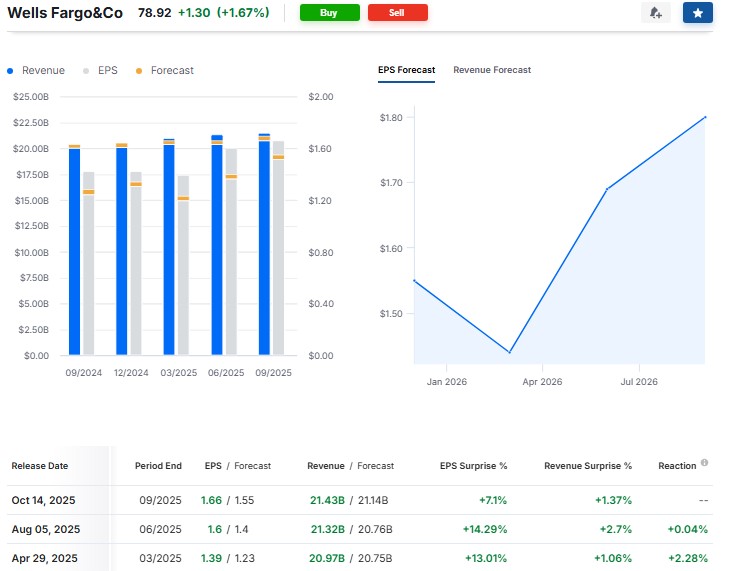Click the 09/2025 gray EPS bar
The width and height of the screenshot is (738, 571).
279,248
